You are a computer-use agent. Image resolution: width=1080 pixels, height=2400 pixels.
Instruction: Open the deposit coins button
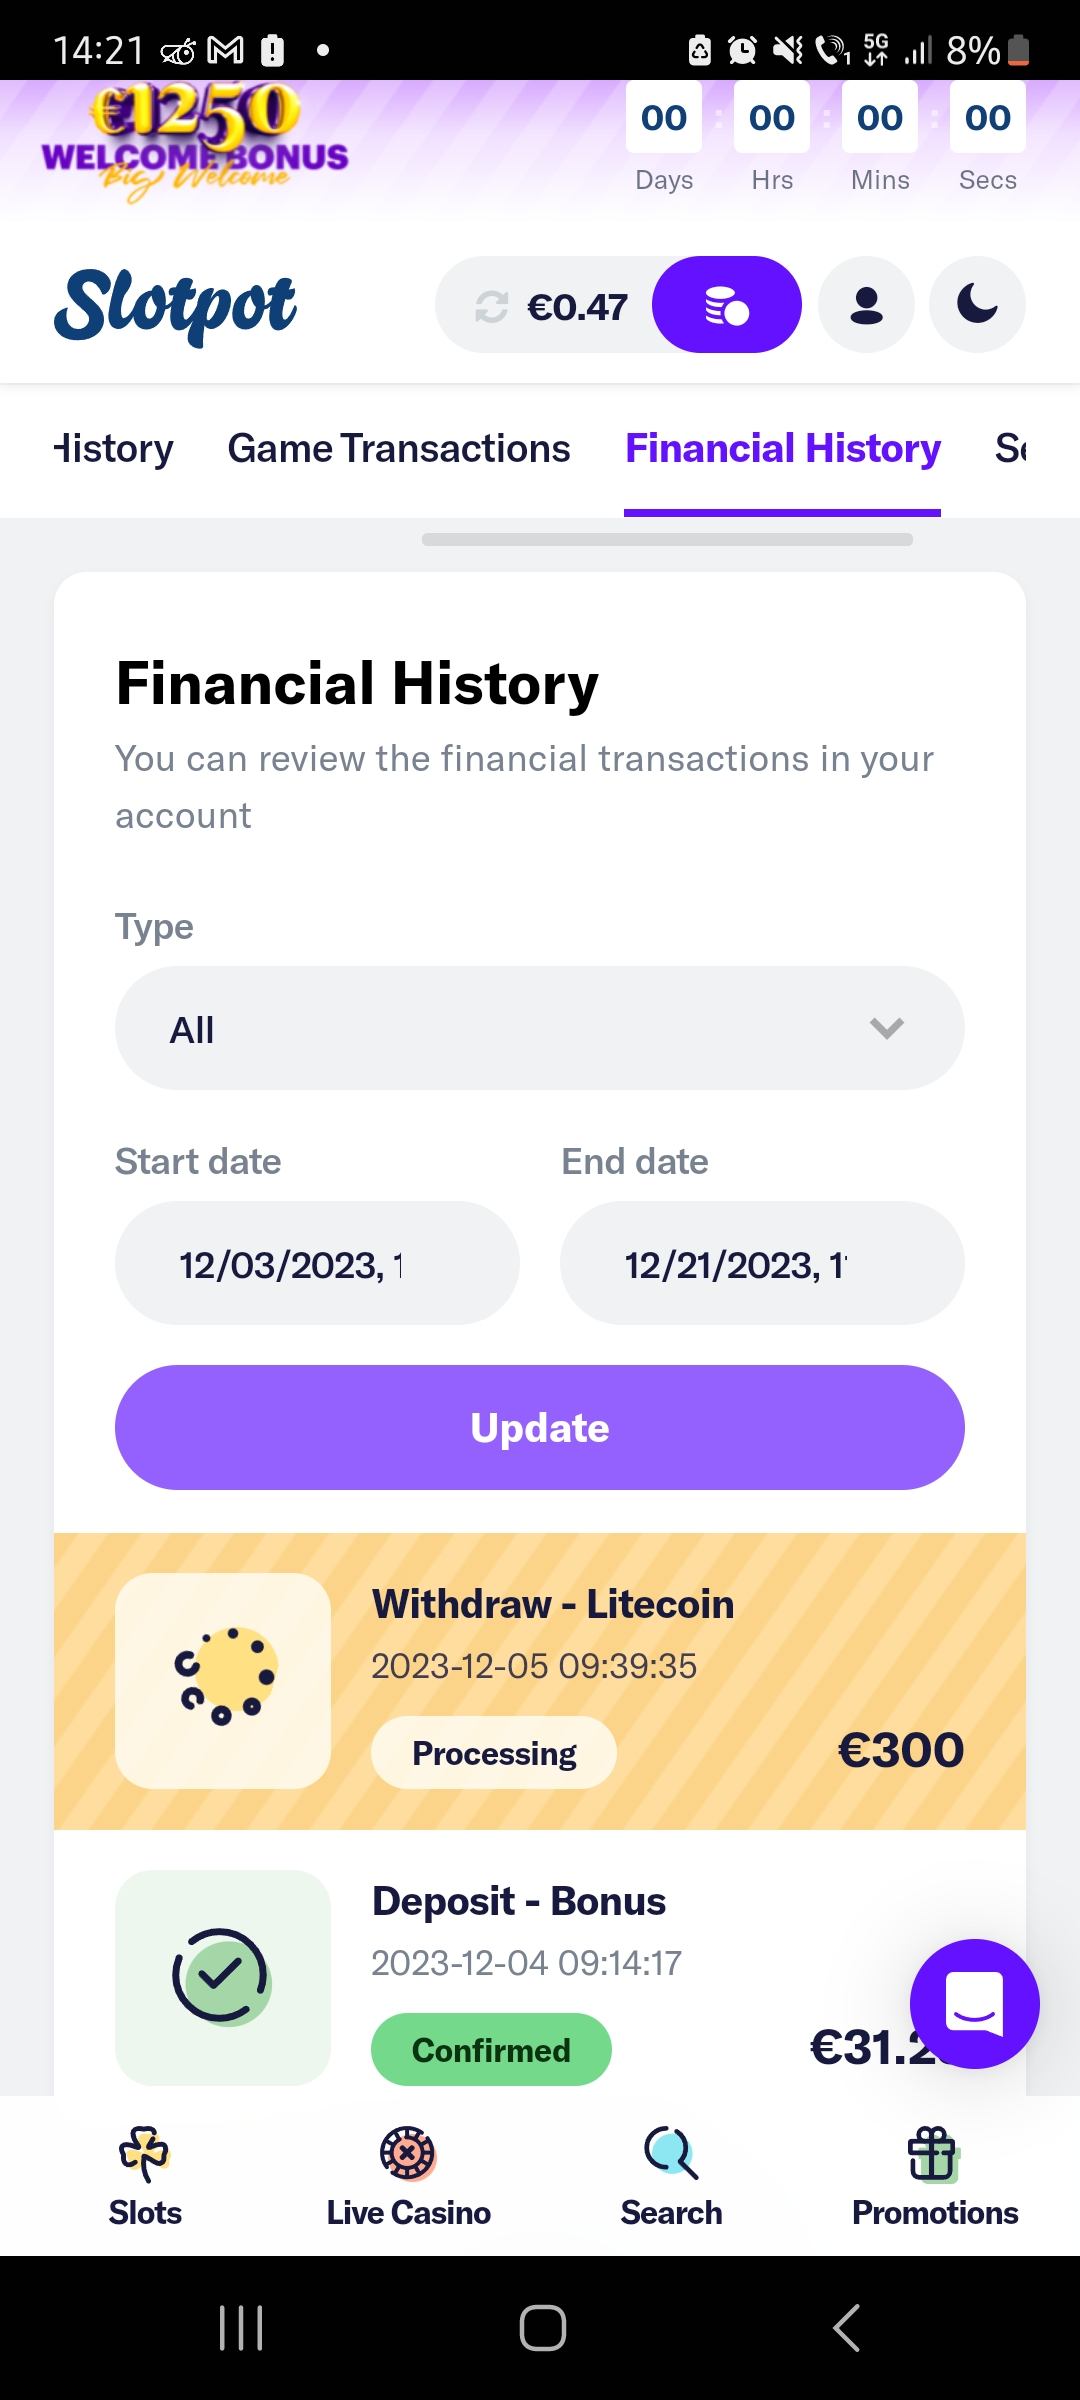coord(727,305)
